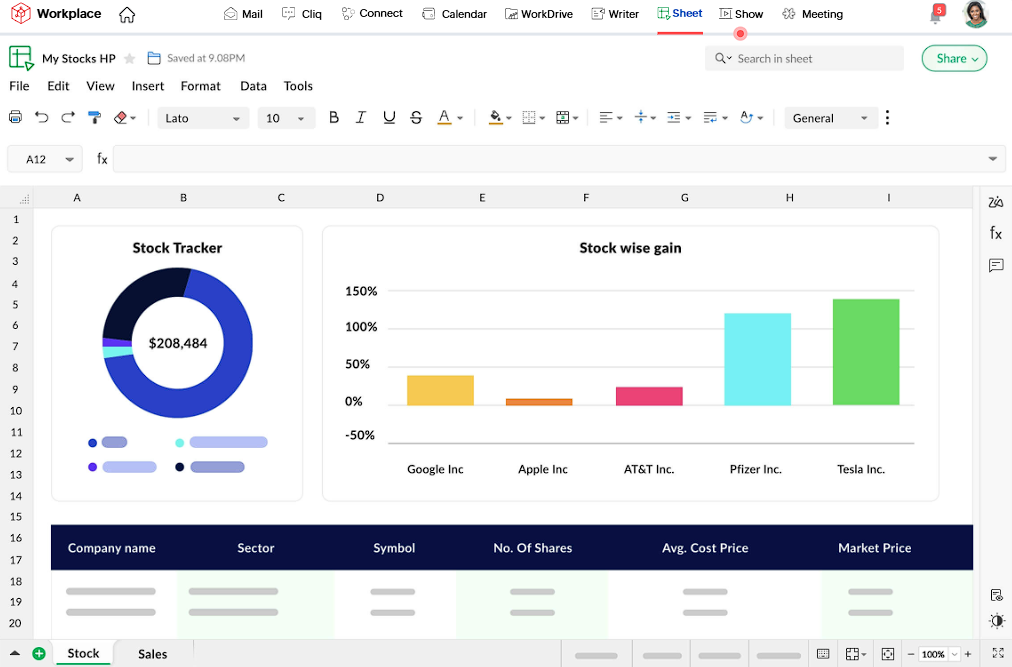This screenshot has width=1012, height=667.
Task: Toggle strikethrough formatting
Action: pyautogui.click(x=416, y=117)
